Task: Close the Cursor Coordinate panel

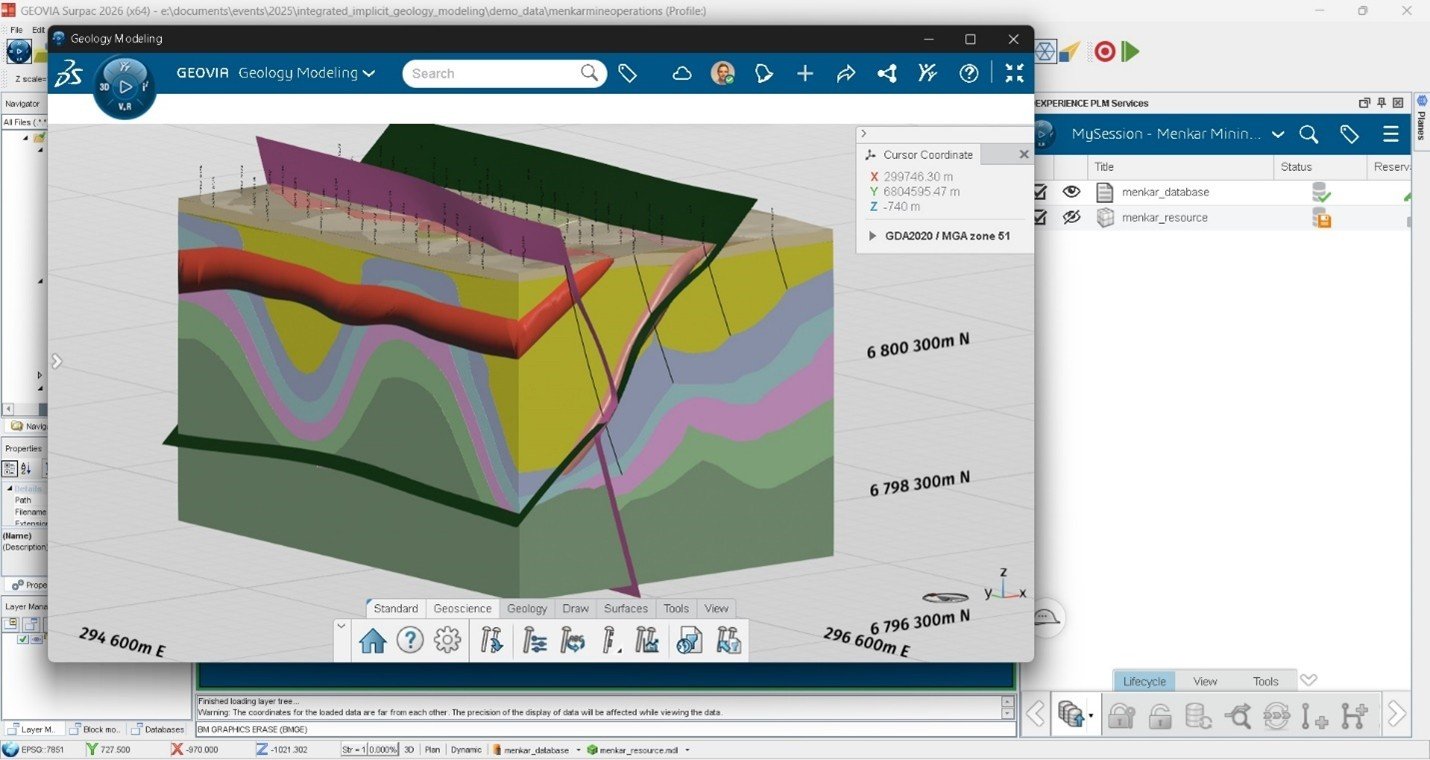Action: pos(1023,155)
